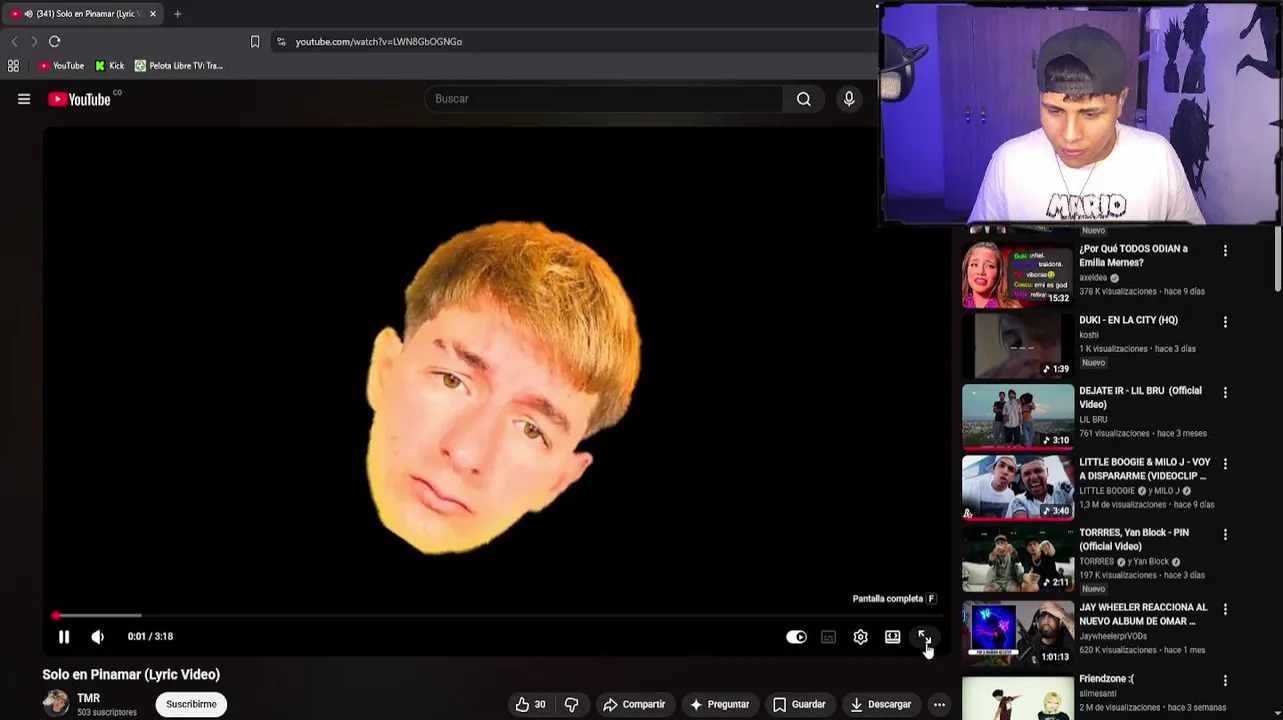
Task: Click the search magnifier button
Action: tap(803, 99)
